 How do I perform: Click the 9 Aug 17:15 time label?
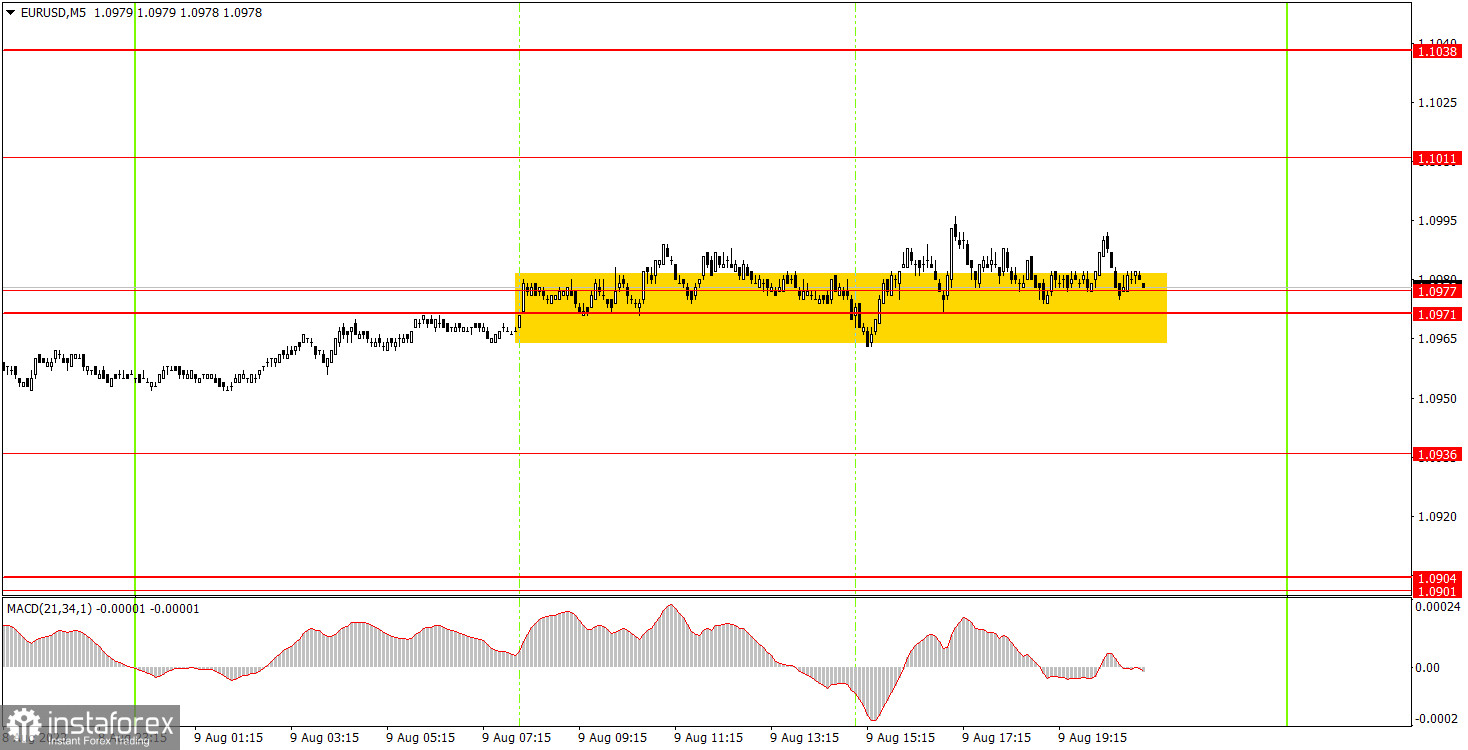[x=997, y=738]
